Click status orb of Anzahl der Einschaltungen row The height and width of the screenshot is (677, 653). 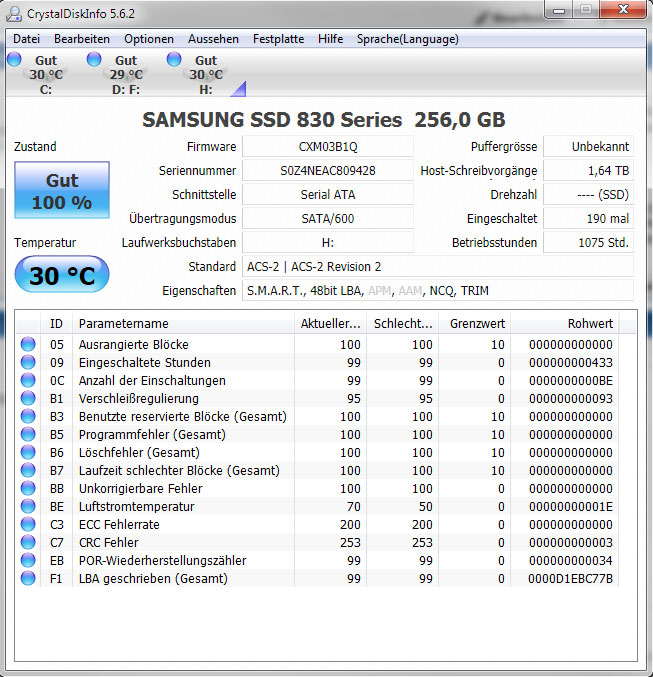[28, 380]
